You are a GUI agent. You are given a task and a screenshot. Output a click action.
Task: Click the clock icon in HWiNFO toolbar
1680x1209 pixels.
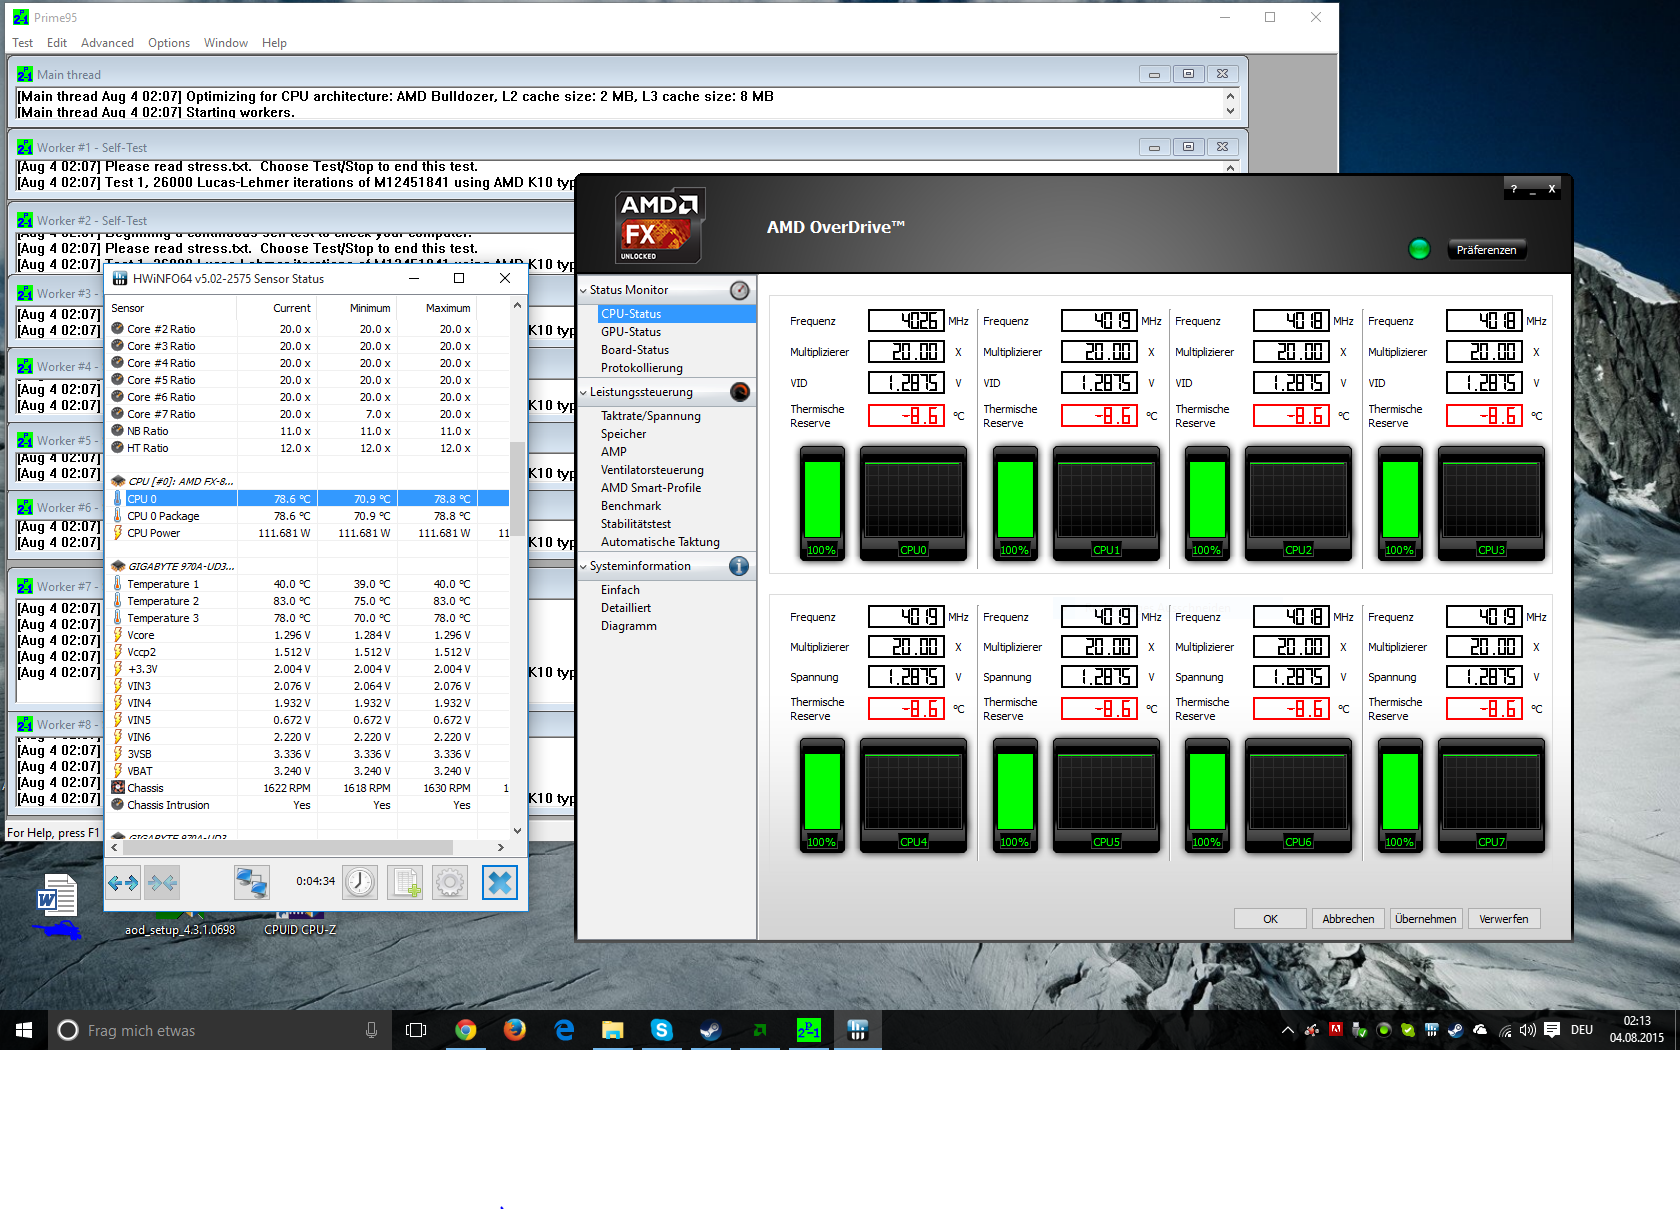coord(360,882)
